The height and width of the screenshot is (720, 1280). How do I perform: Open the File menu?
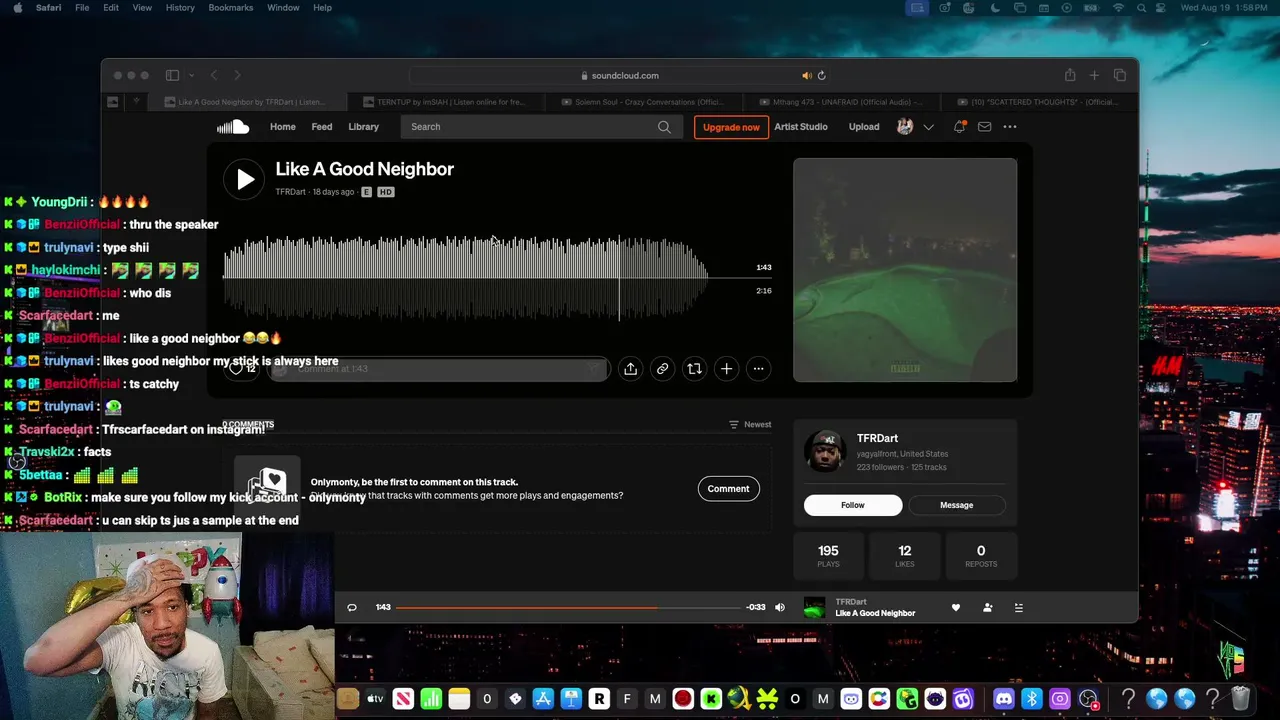pyautogui.click(x=82, y=8)
